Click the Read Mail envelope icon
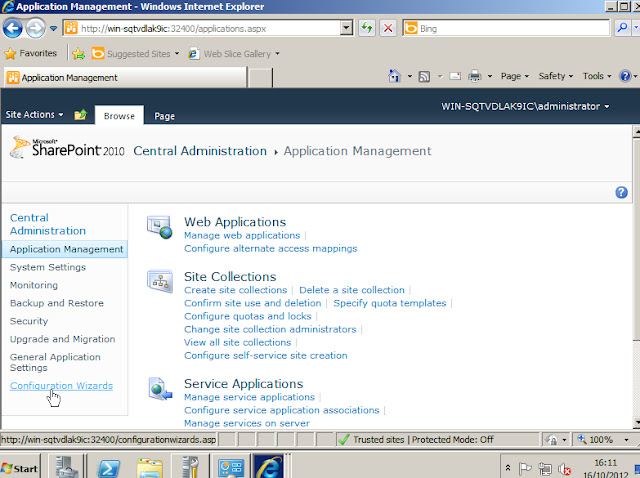This screenshot has width=640, height=478. coord(455,76)
